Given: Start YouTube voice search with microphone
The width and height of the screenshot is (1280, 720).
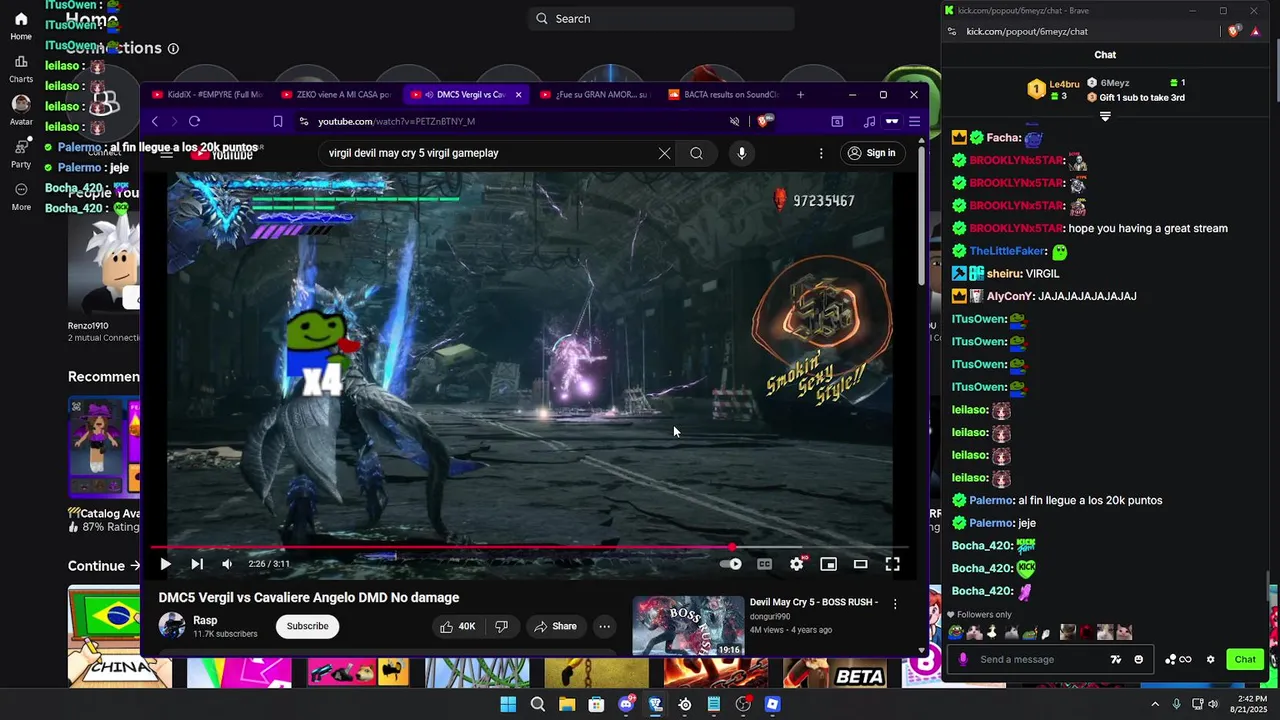Looking at the screenshot, I should pyautogui.click(x=741, y=153).
